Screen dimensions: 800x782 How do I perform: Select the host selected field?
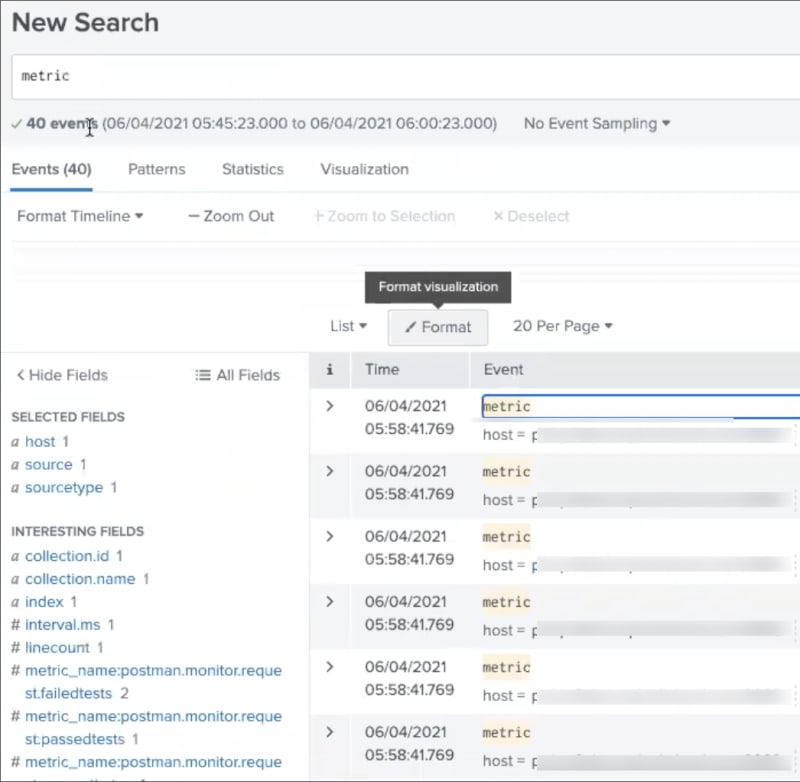click(40, 442)
